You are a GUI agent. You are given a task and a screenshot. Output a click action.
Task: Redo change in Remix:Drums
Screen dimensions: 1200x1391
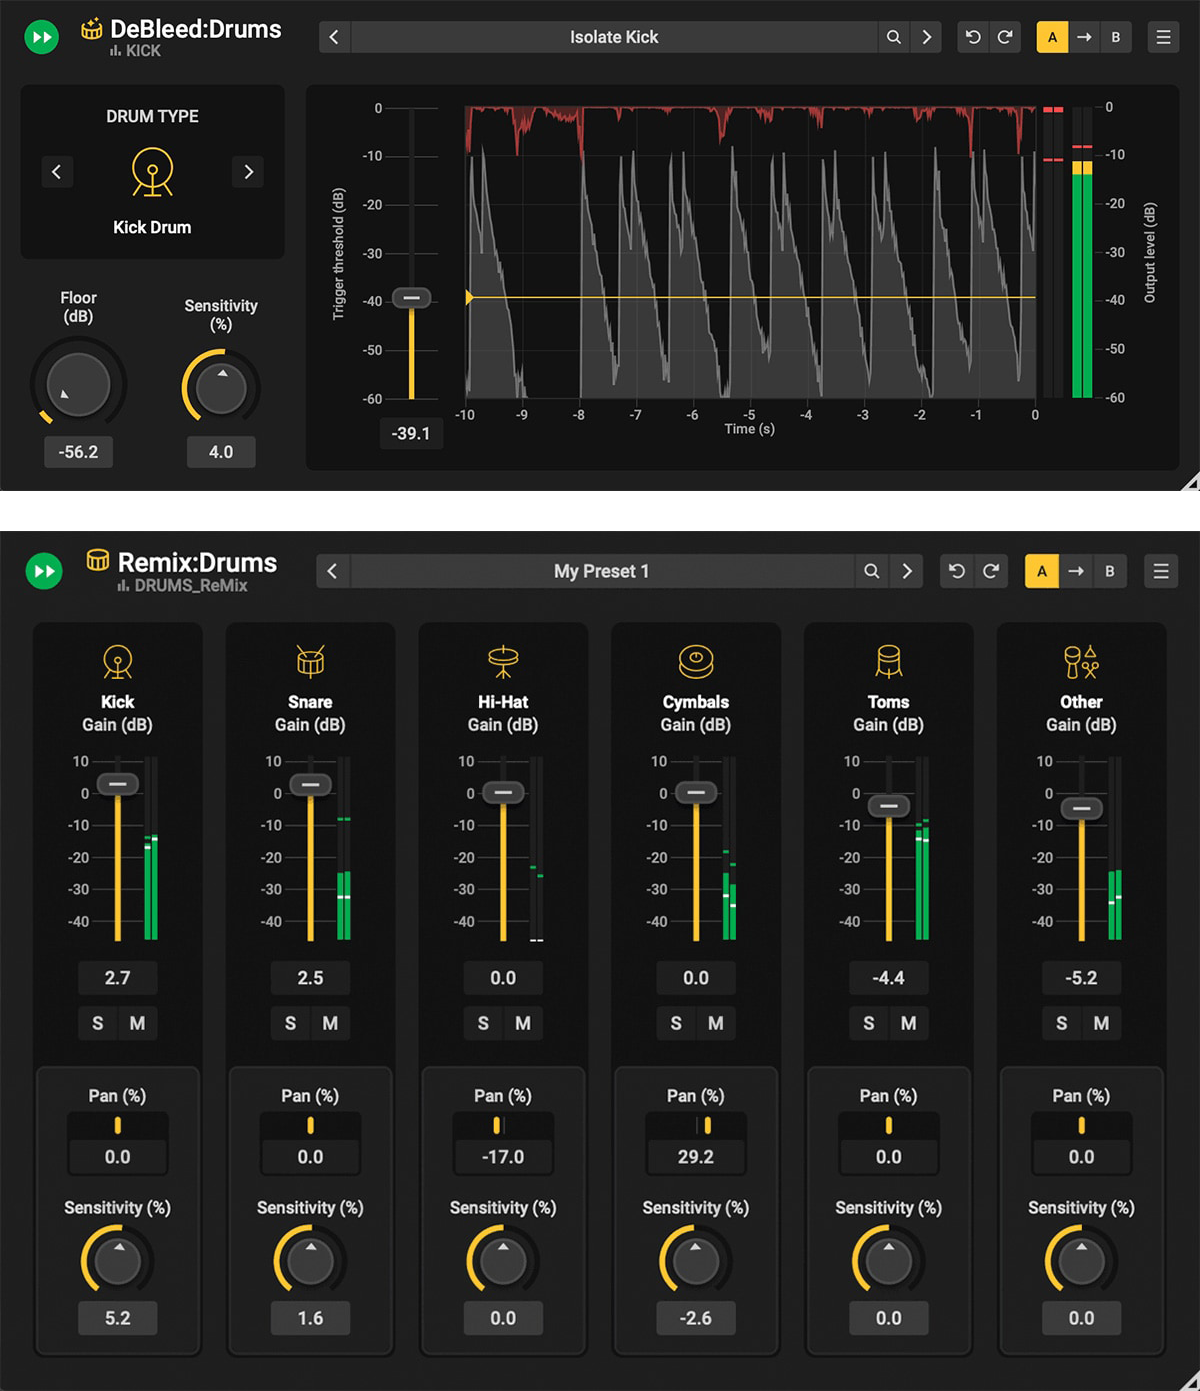point(991,571)
